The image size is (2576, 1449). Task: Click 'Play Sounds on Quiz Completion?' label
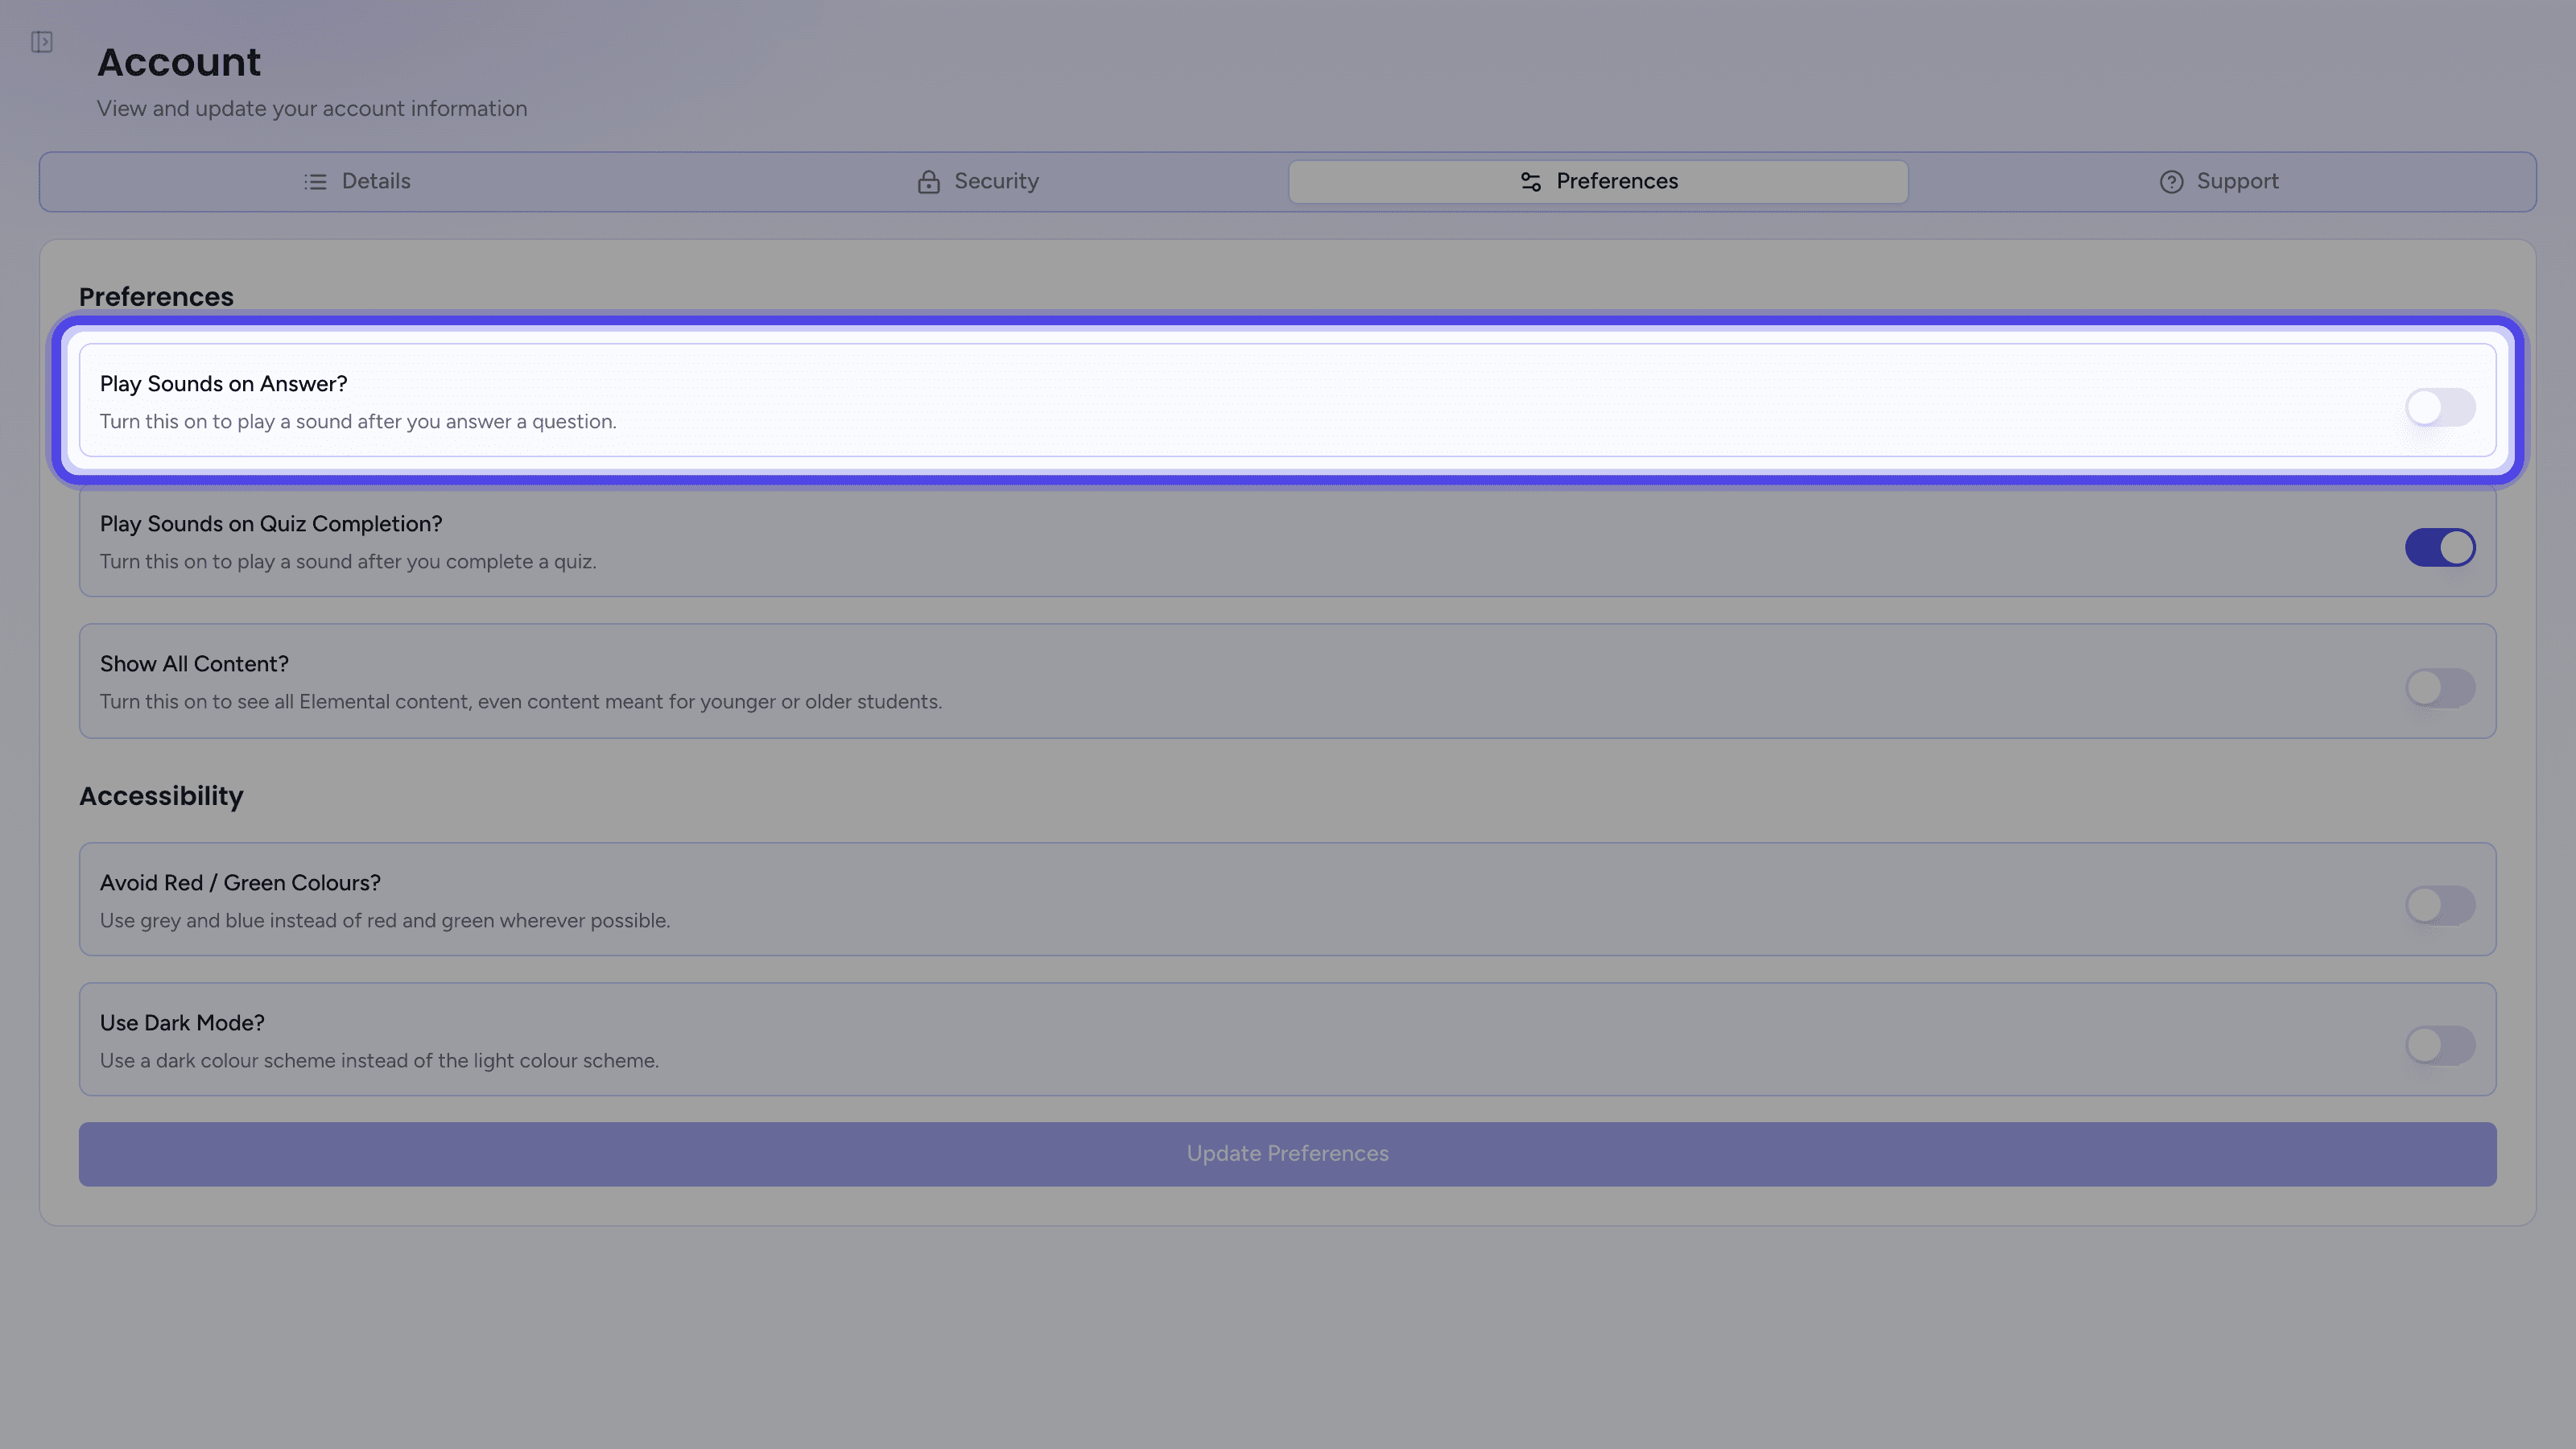click(x=271, y=524)
